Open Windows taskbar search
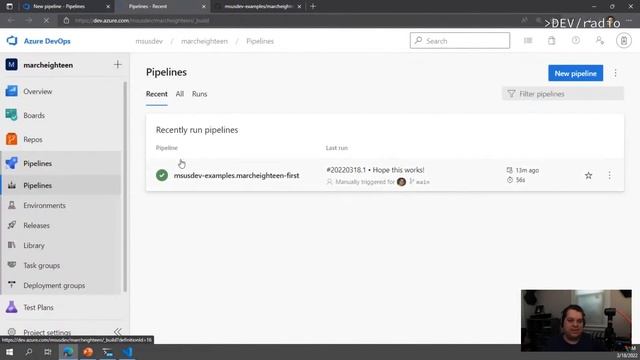Viewport: 640px width, 360px height. tap(29, 352)
